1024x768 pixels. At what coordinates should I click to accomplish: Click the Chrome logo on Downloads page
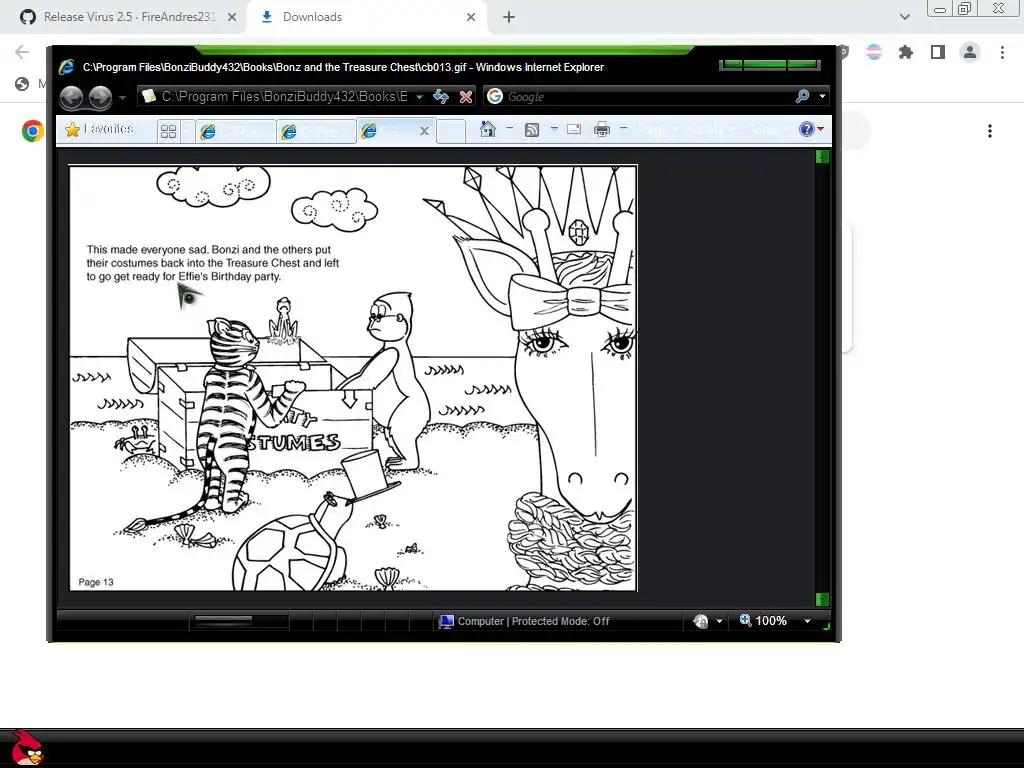click(33, 131)
